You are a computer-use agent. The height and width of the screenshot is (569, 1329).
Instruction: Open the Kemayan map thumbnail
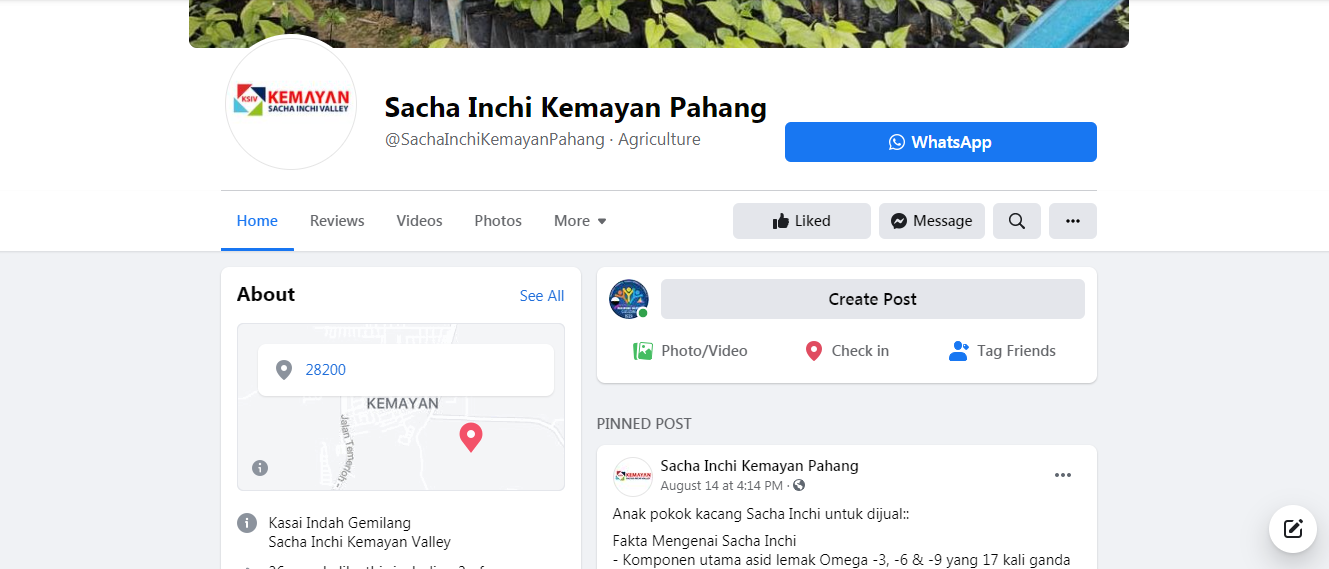401,407
